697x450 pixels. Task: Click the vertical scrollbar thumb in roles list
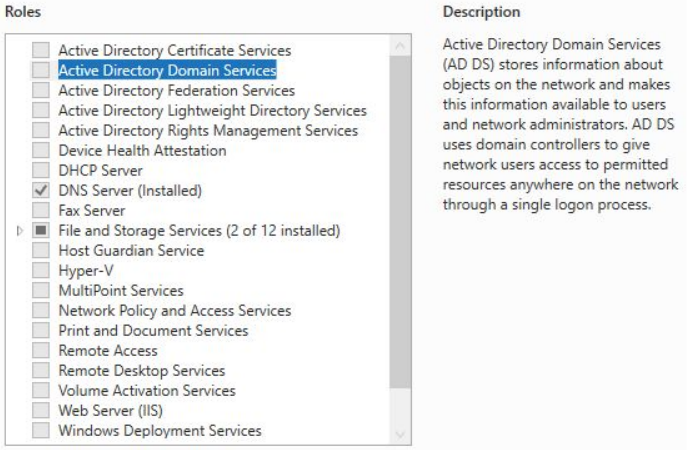(x=400, y=220)
